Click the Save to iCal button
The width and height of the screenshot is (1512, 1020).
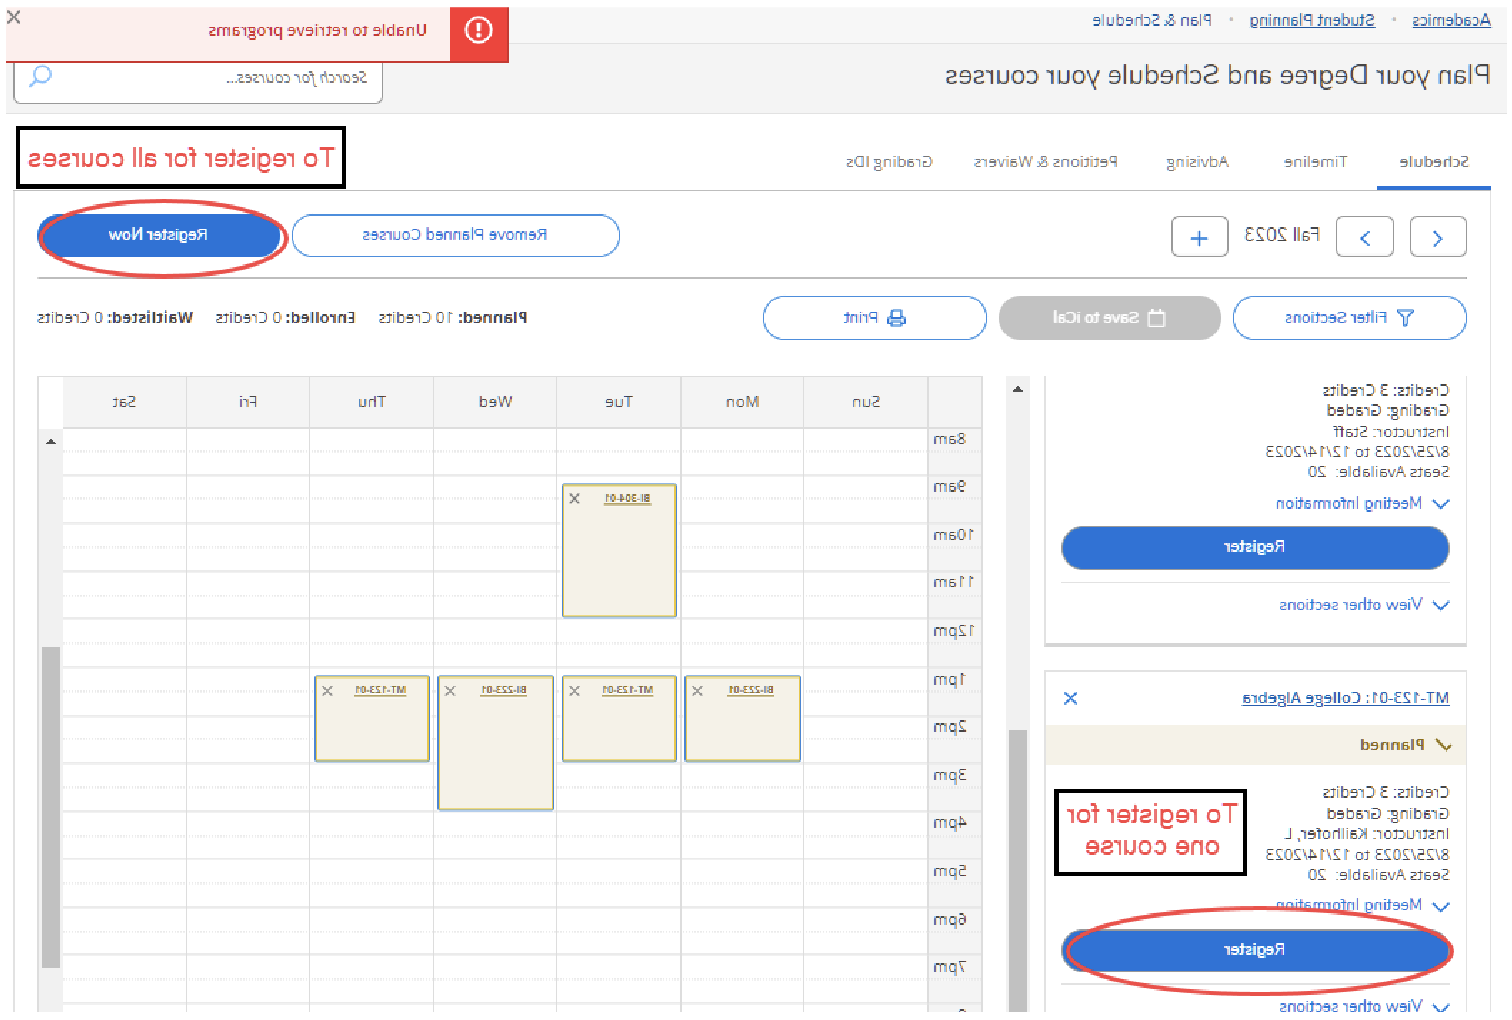[1109, 318]
